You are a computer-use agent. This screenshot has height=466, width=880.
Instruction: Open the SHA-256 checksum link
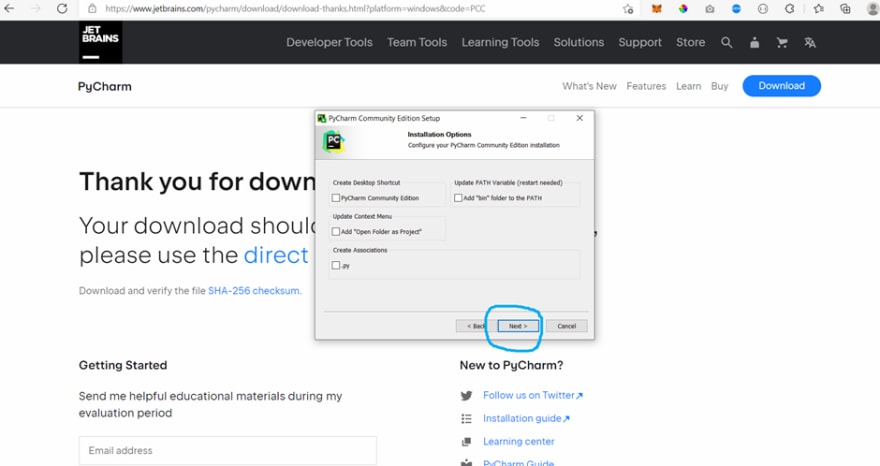click(254, 291)
